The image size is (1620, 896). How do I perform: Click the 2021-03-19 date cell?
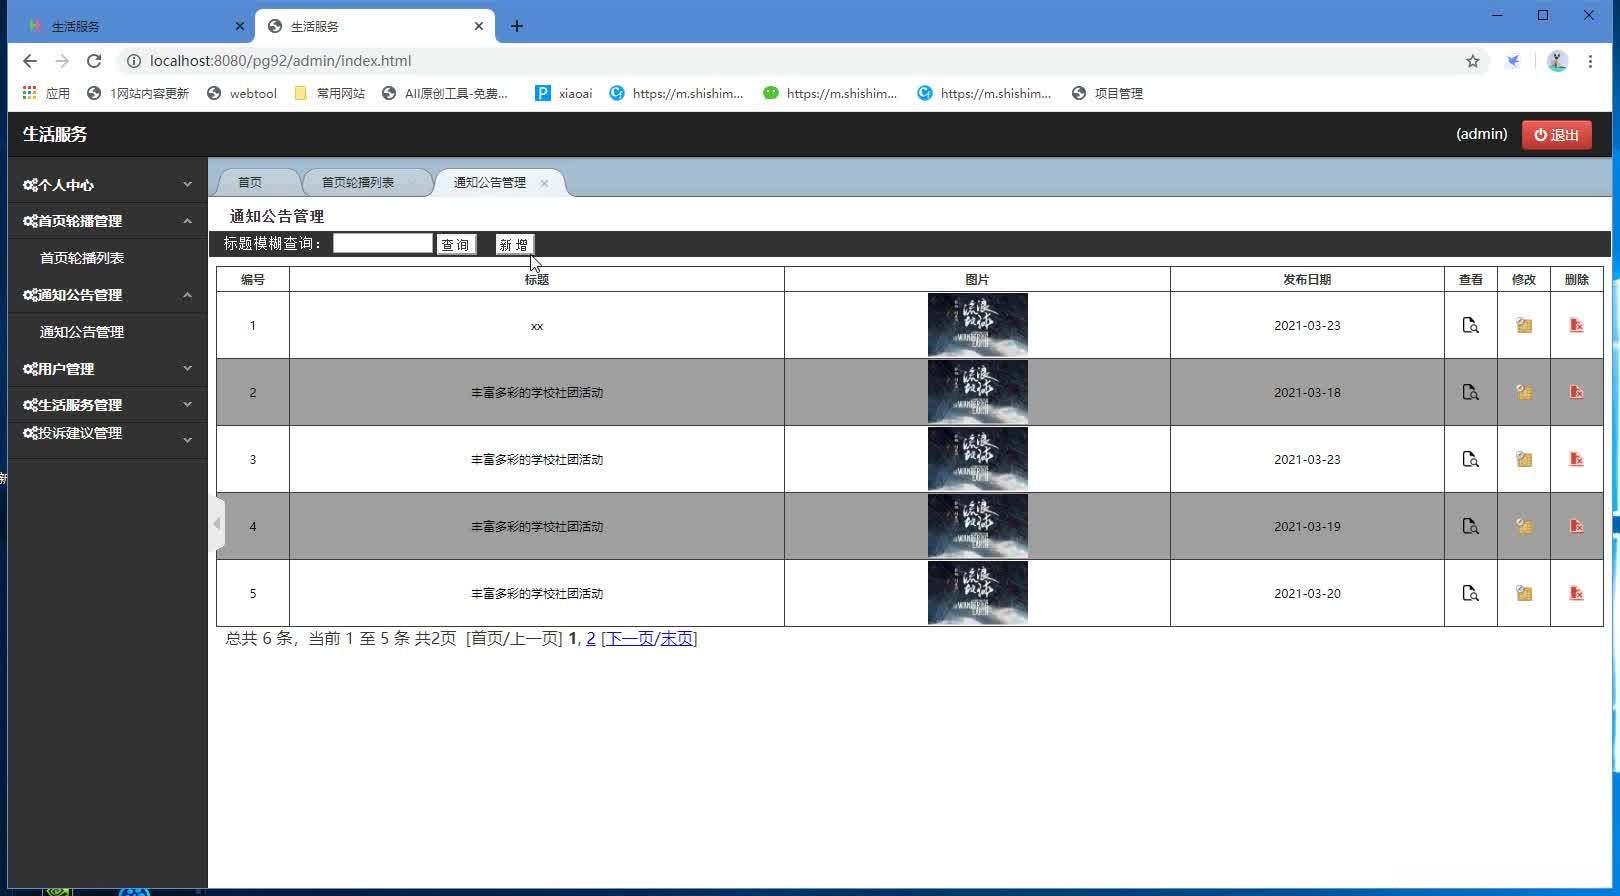click(x=1307, y=526)
